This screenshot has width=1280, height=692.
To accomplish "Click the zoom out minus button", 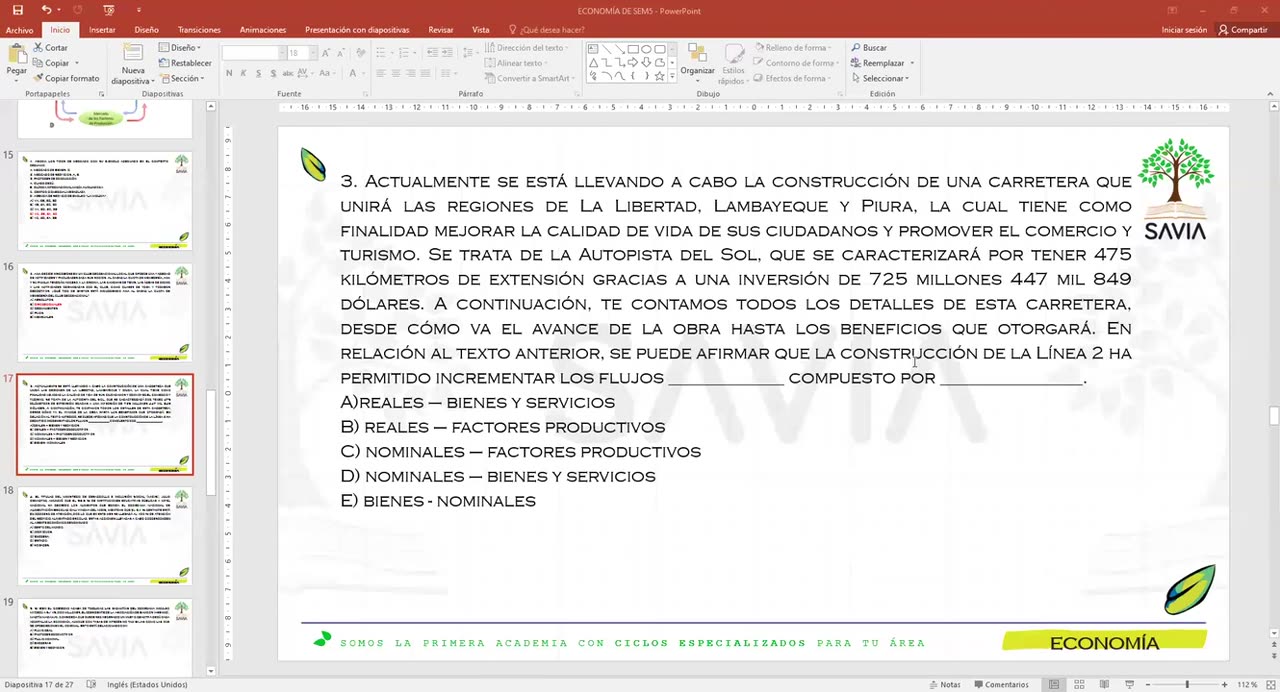I will (1148, 685).
